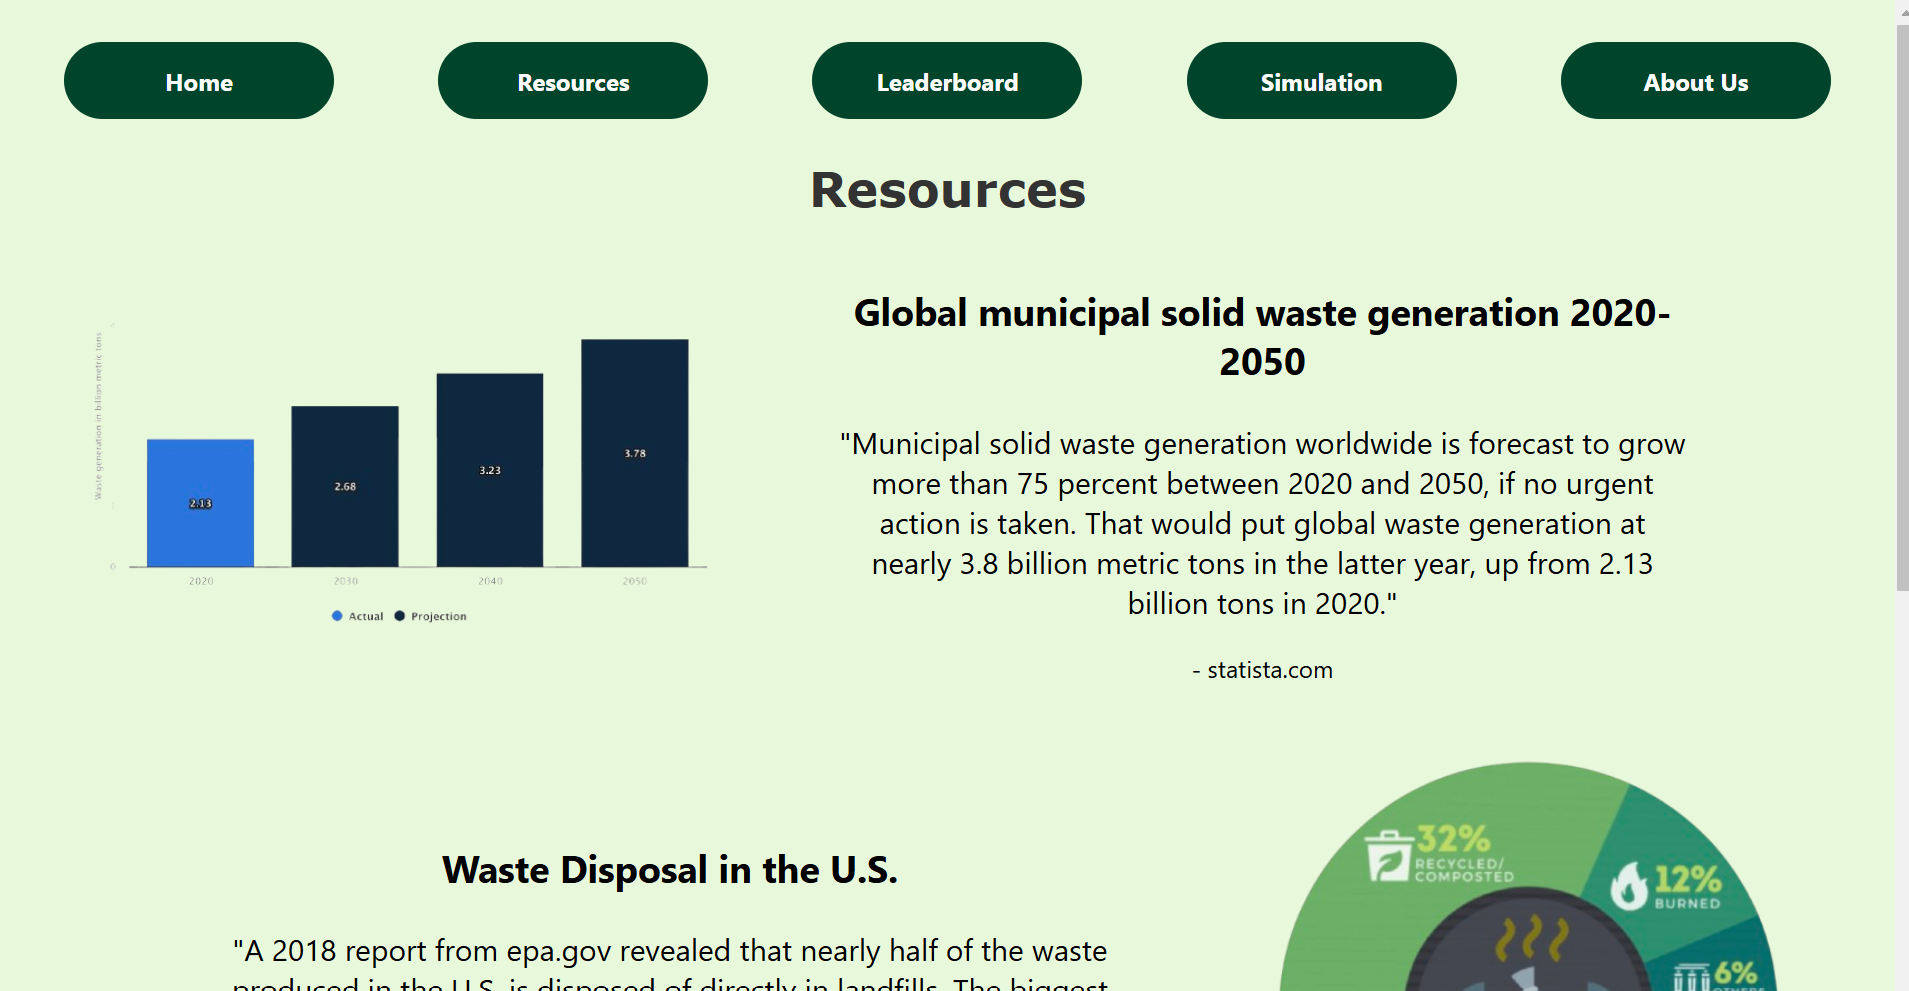Click the dark Projection legend dot
The width and height of the screenshot is (1909, 991).
pos(400,616)
